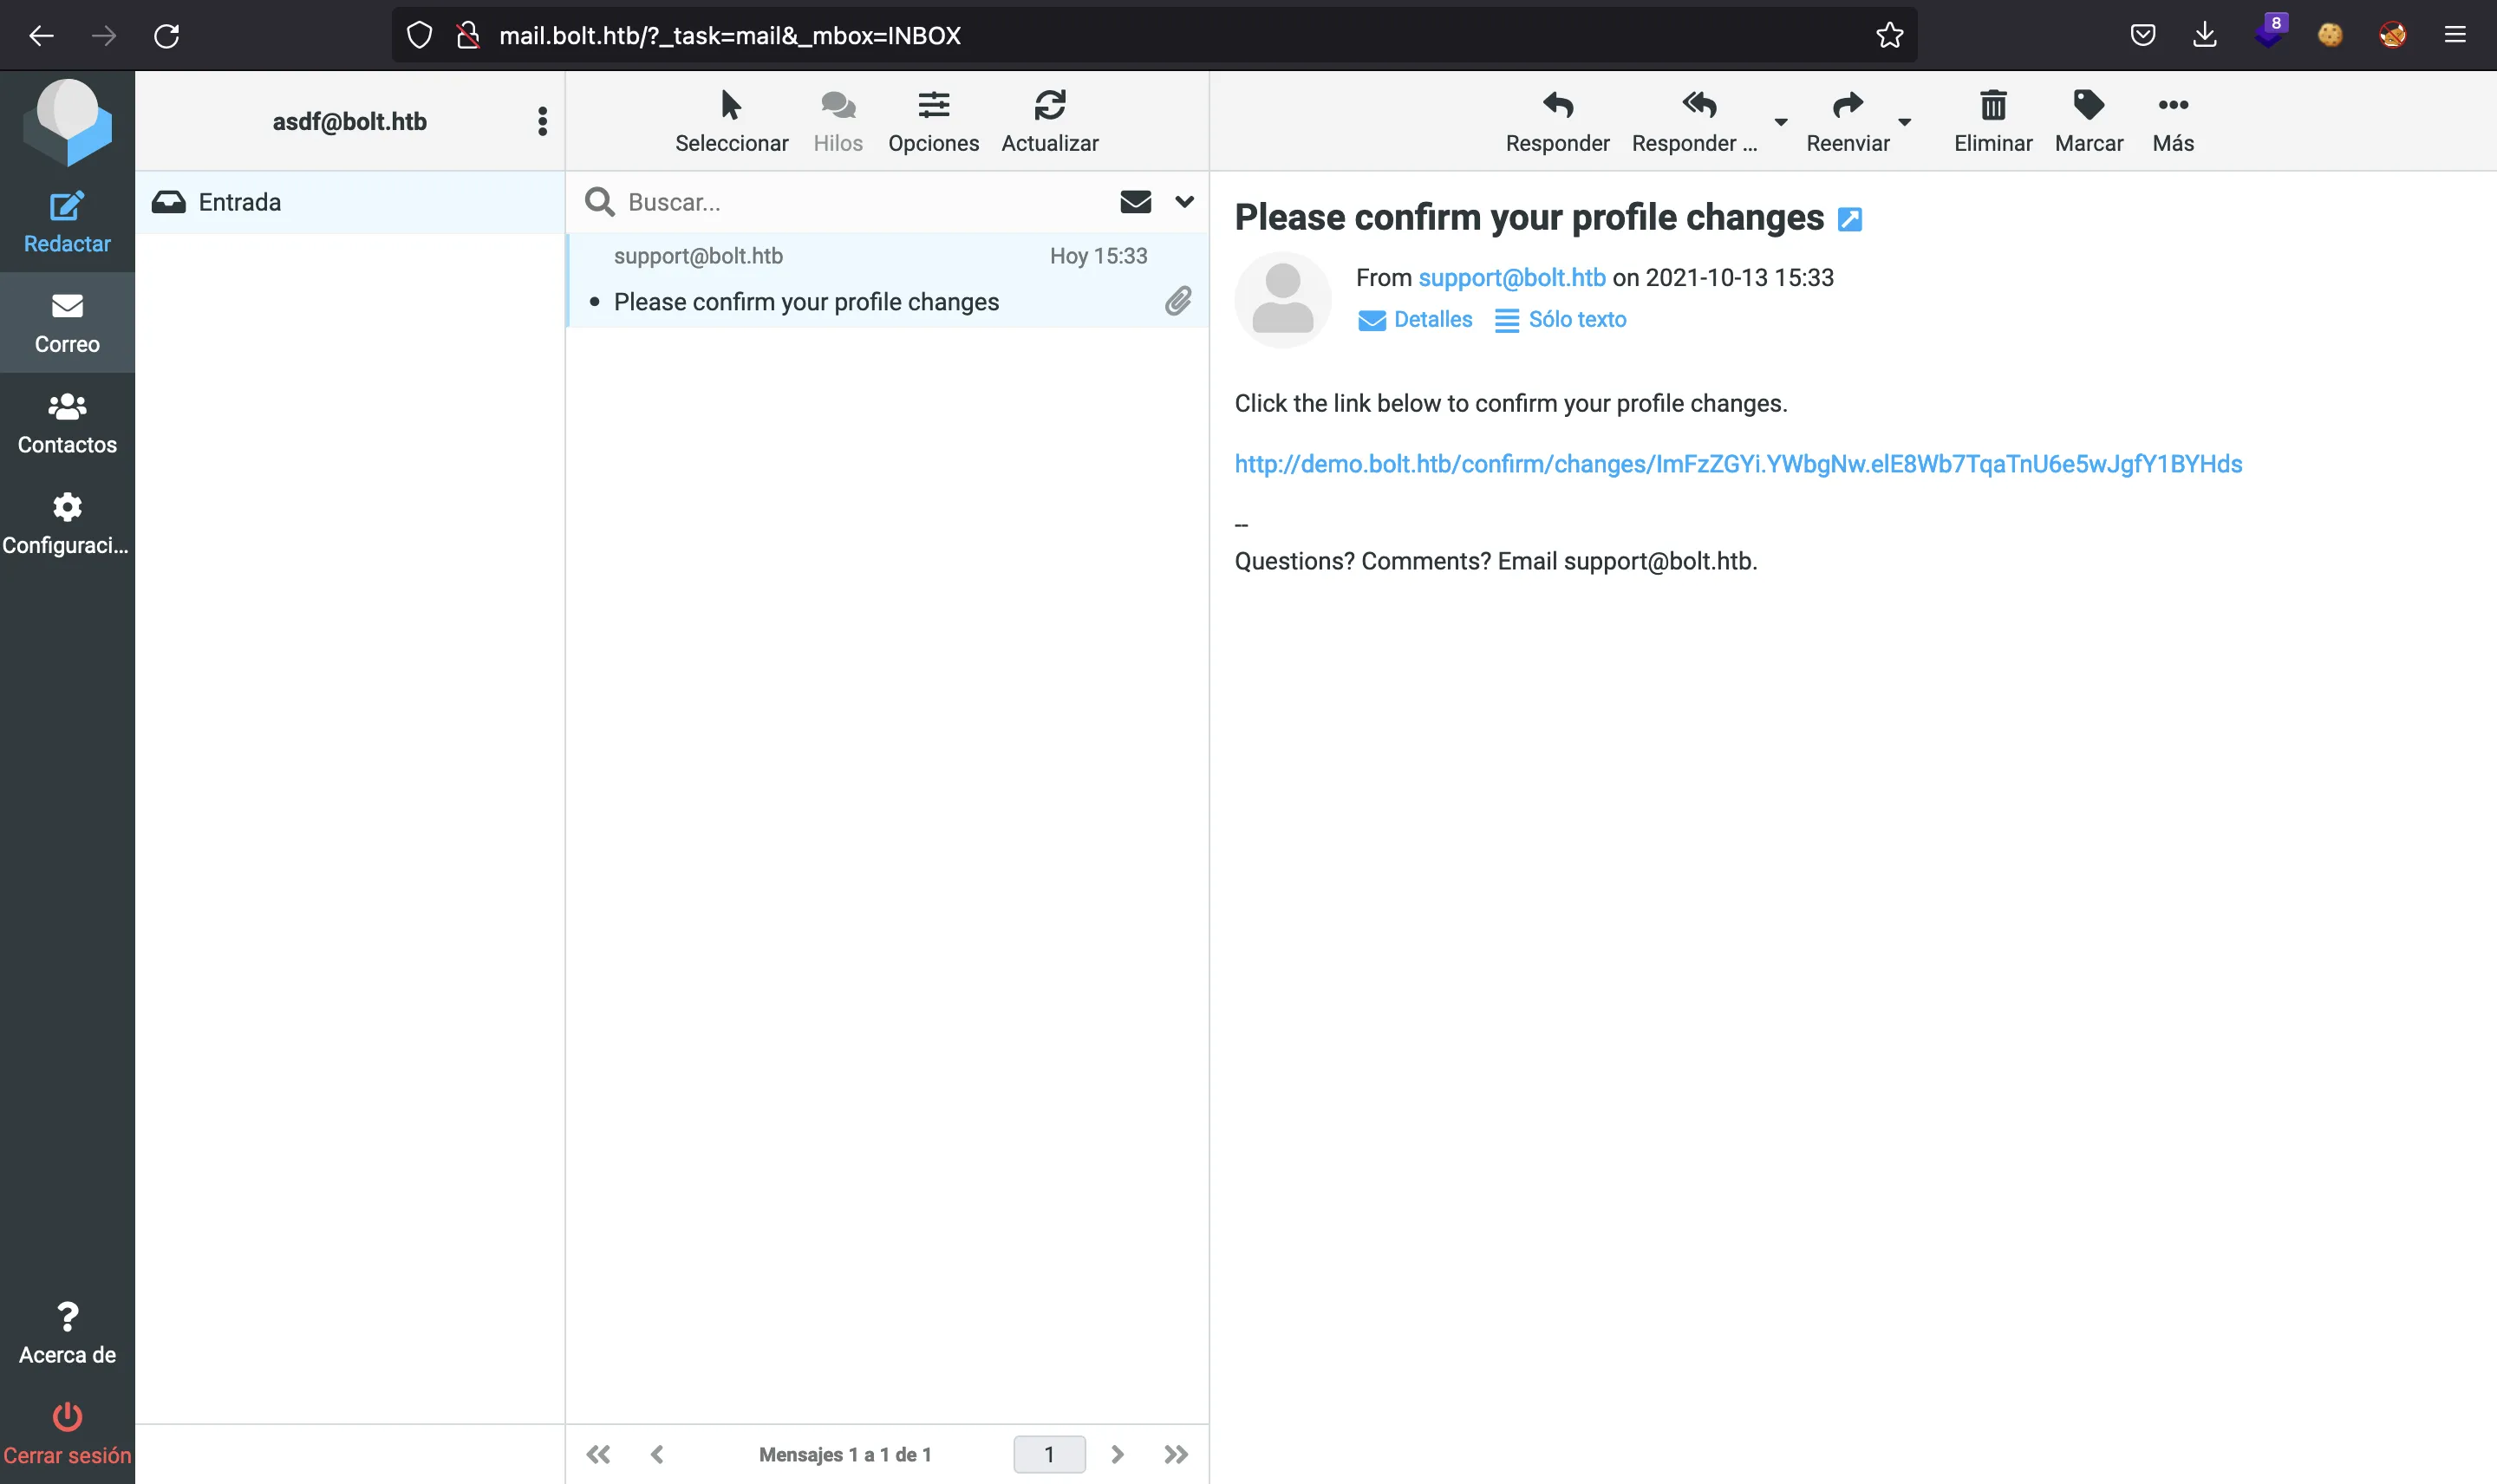
Task: Click the Actualizar (Refresh) button
Action: point(1048,120)
